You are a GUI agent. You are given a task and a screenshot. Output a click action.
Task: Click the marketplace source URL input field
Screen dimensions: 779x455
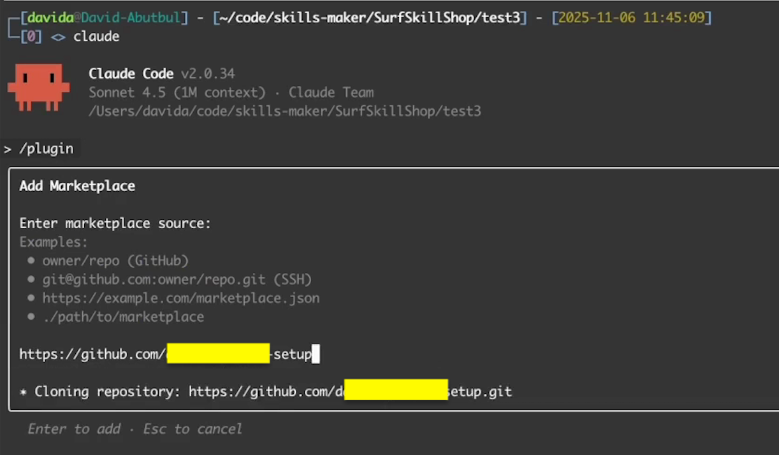pos(169,354)
